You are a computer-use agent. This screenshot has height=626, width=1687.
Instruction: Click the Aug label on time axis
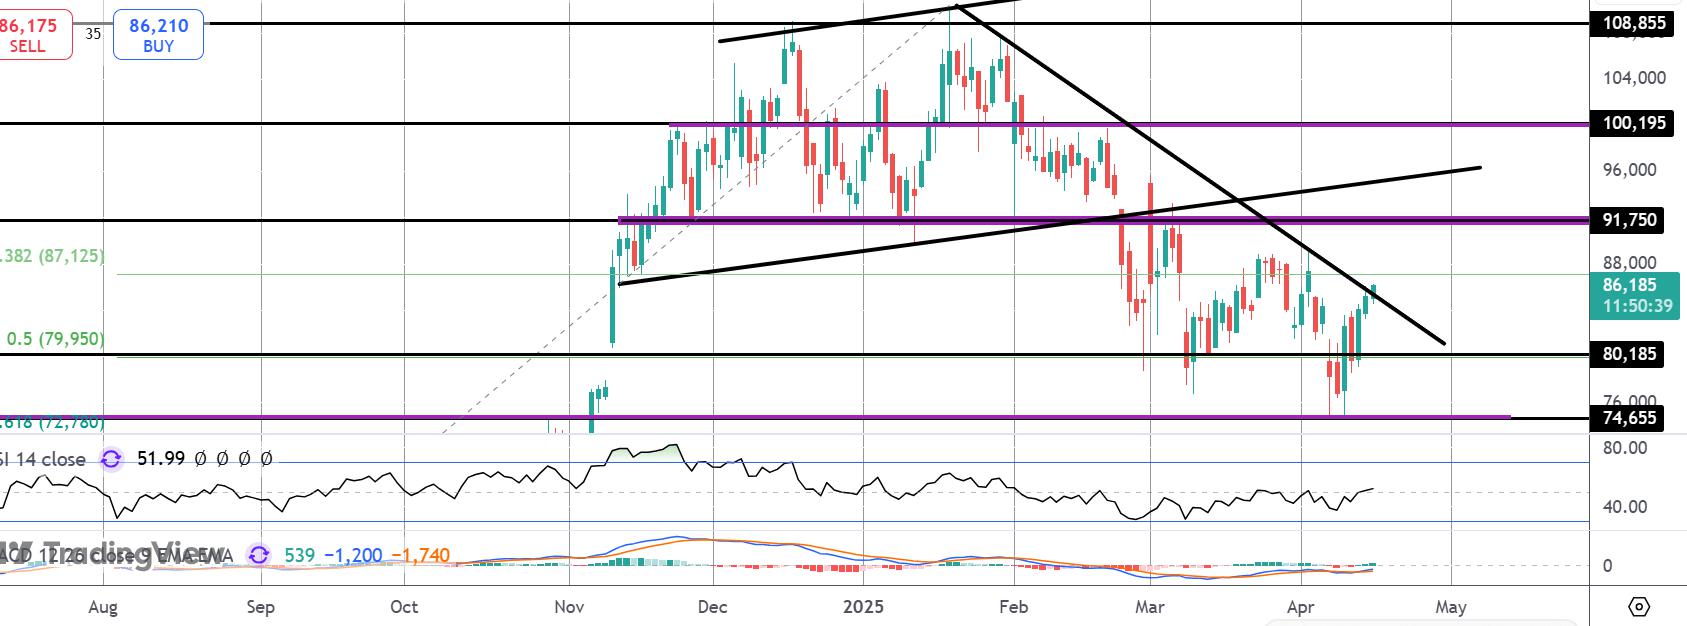coord(103,607)
